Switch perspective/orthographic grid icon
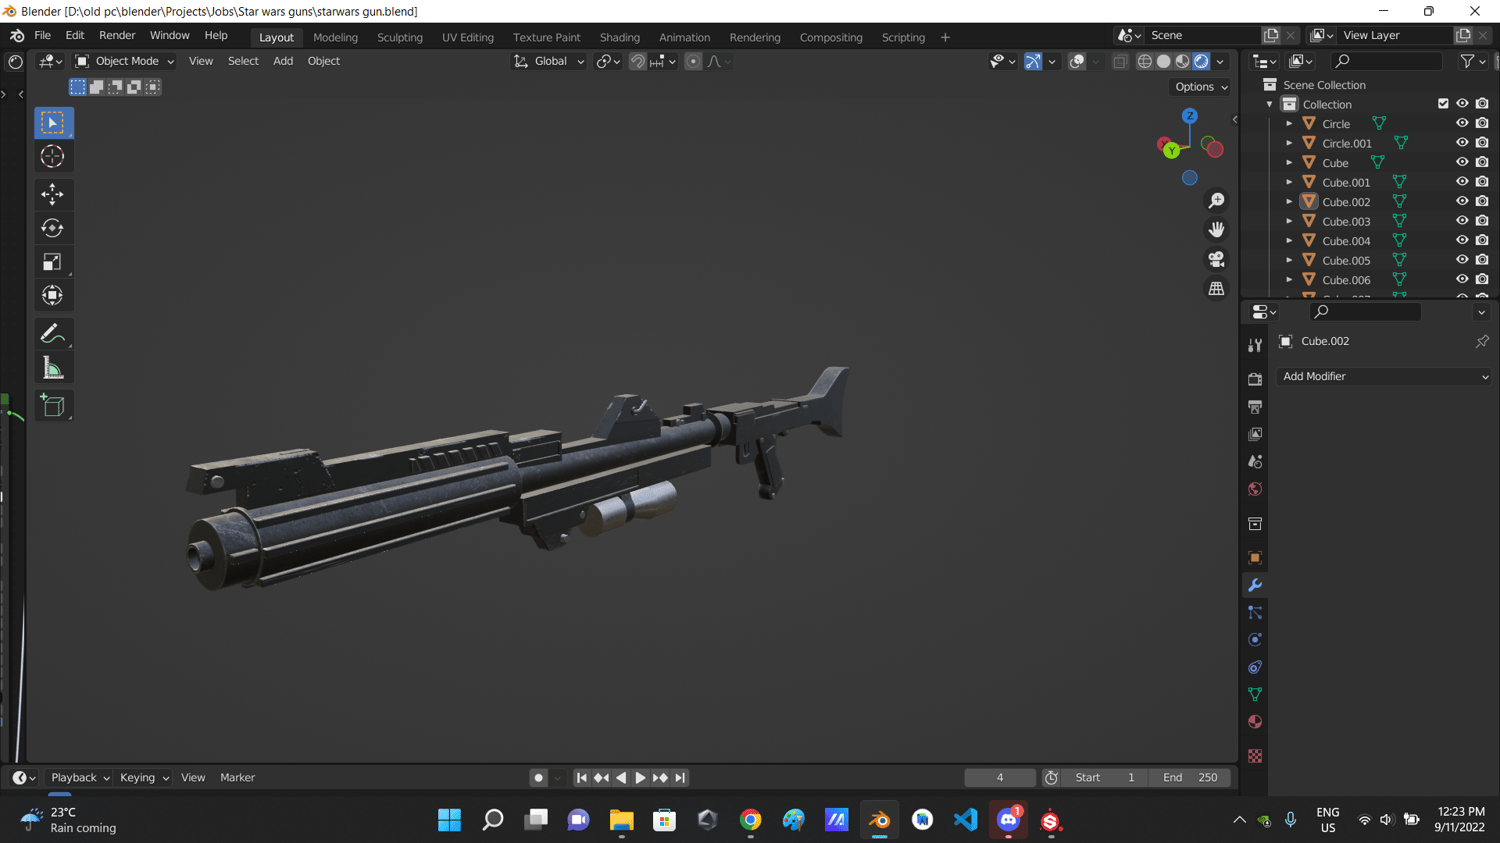This screenshot has height=843, width=1500. click(x=1216, y=289)
